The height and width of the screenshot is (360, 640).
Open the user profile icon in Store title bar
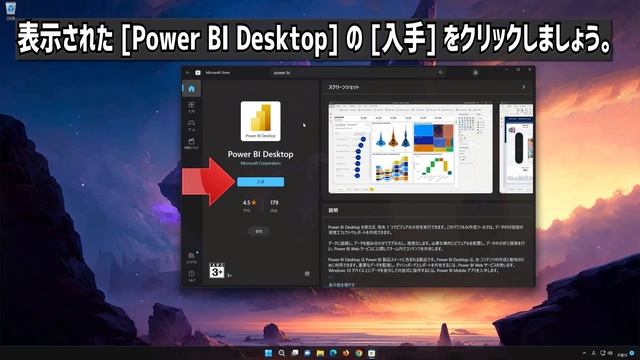click(476, 73)
